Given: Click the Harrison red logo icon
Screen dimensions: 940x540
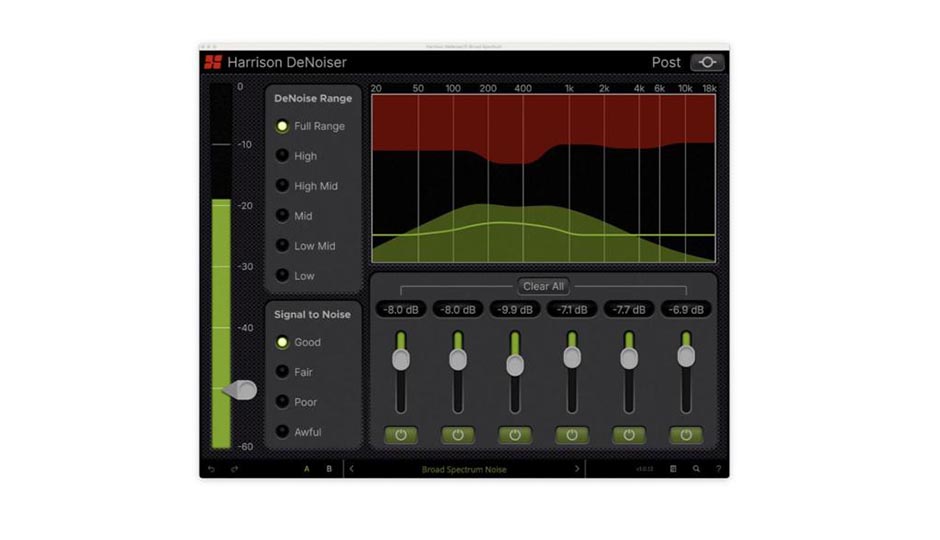Looking at the screenshot, I should (x=213, y=62).
